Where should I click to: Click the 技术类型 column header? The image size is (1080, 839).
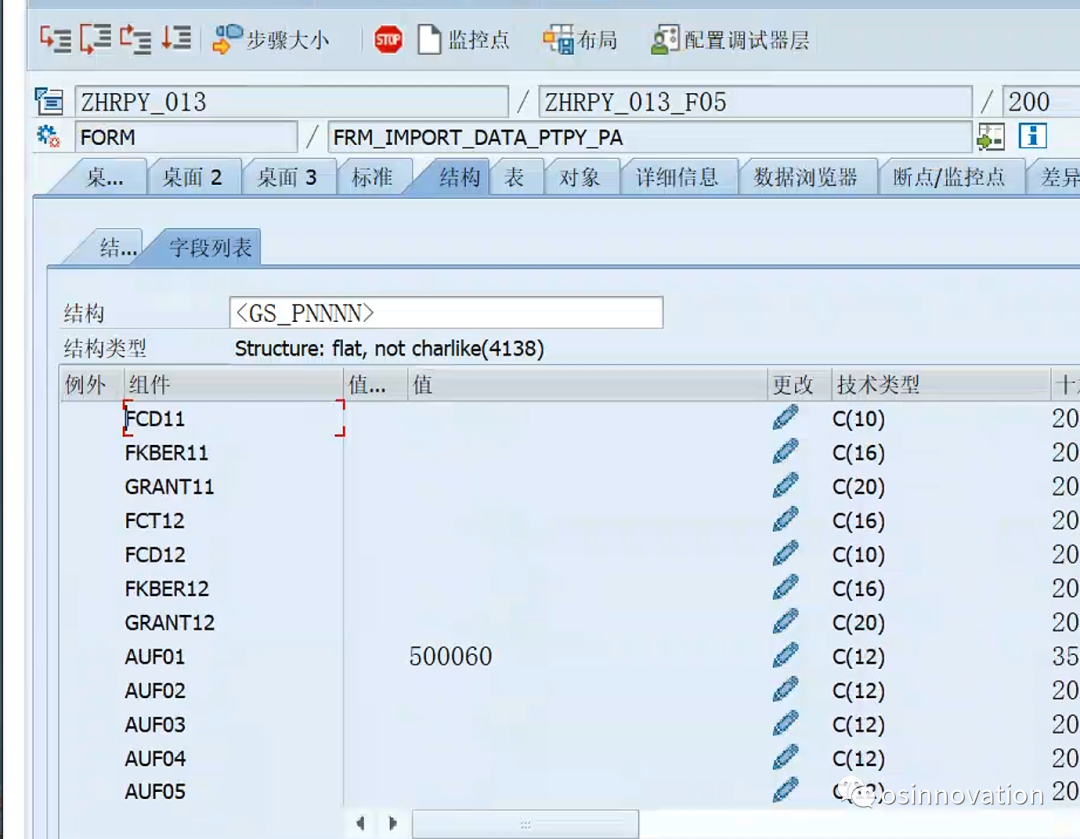[x=941, y=384]
